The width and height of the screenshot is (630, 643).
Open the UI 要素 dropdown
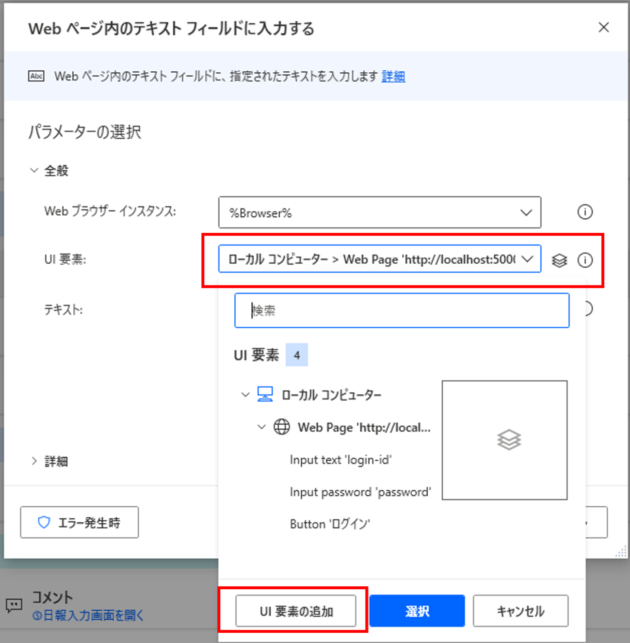click(379, 259)
